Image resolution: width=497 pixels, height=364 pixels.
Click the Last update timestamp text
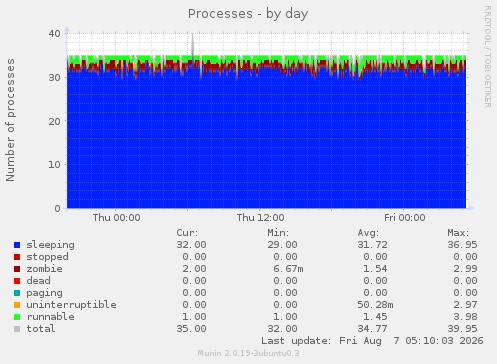372,341
